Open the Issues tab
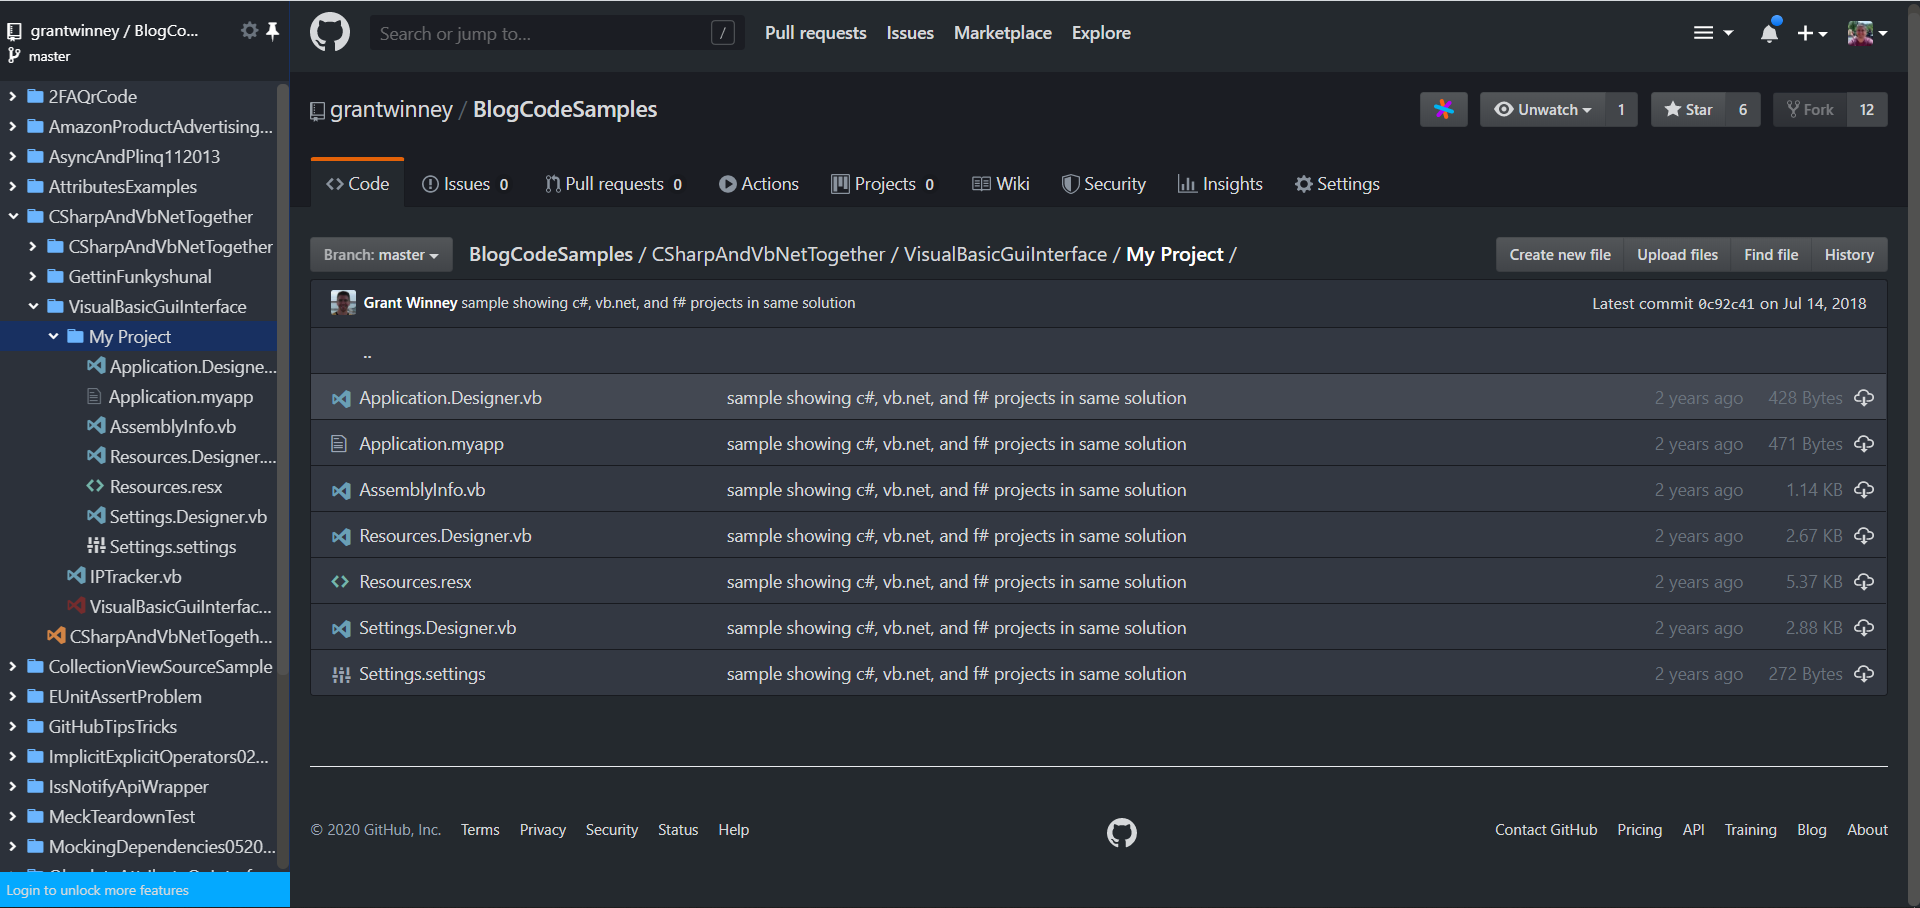Screen dimensions: 1920x908 pos(465,184)
